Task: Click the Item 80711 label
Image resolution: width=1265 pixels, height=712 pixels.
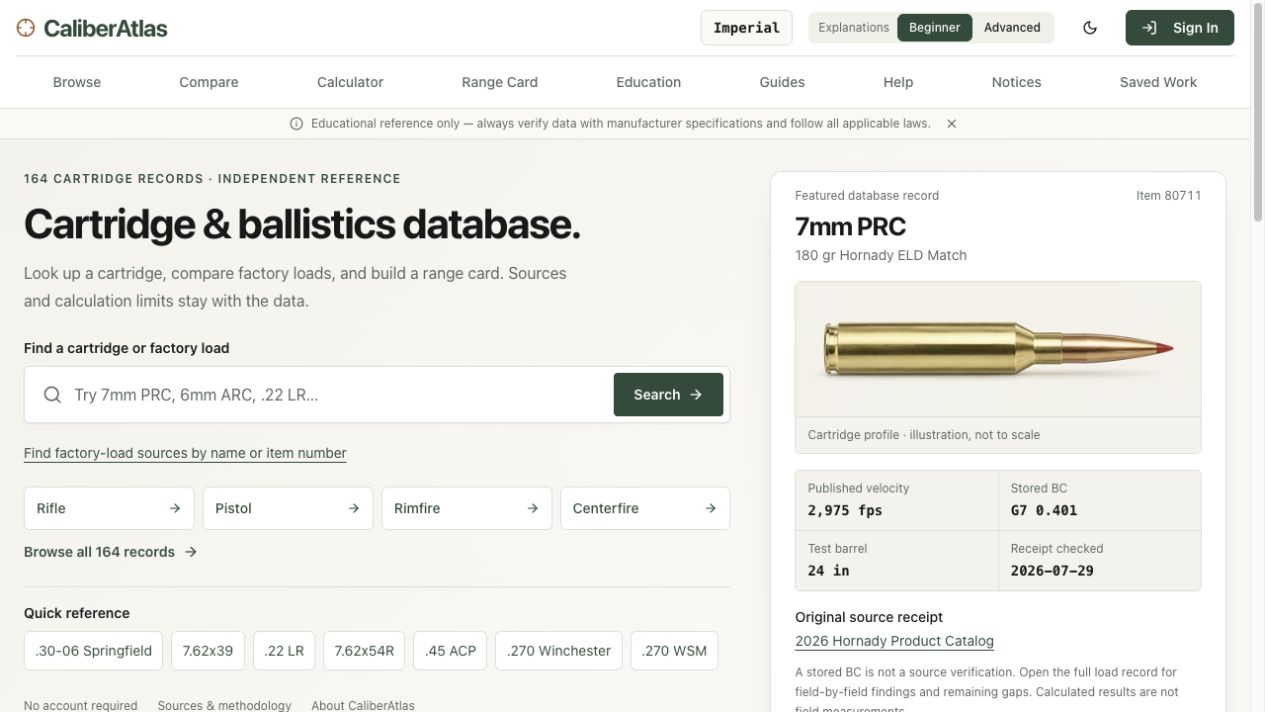Action: [1168, 196]
